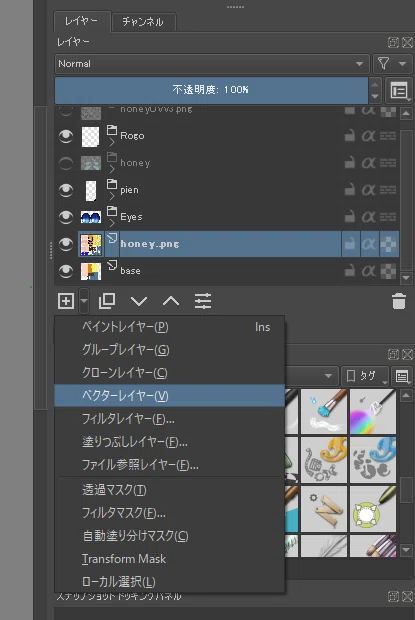Image resolution: width=415 pixels, height=620 pixels.
Task: Expand the Eyes group
Action: click(x=112, y=223)
